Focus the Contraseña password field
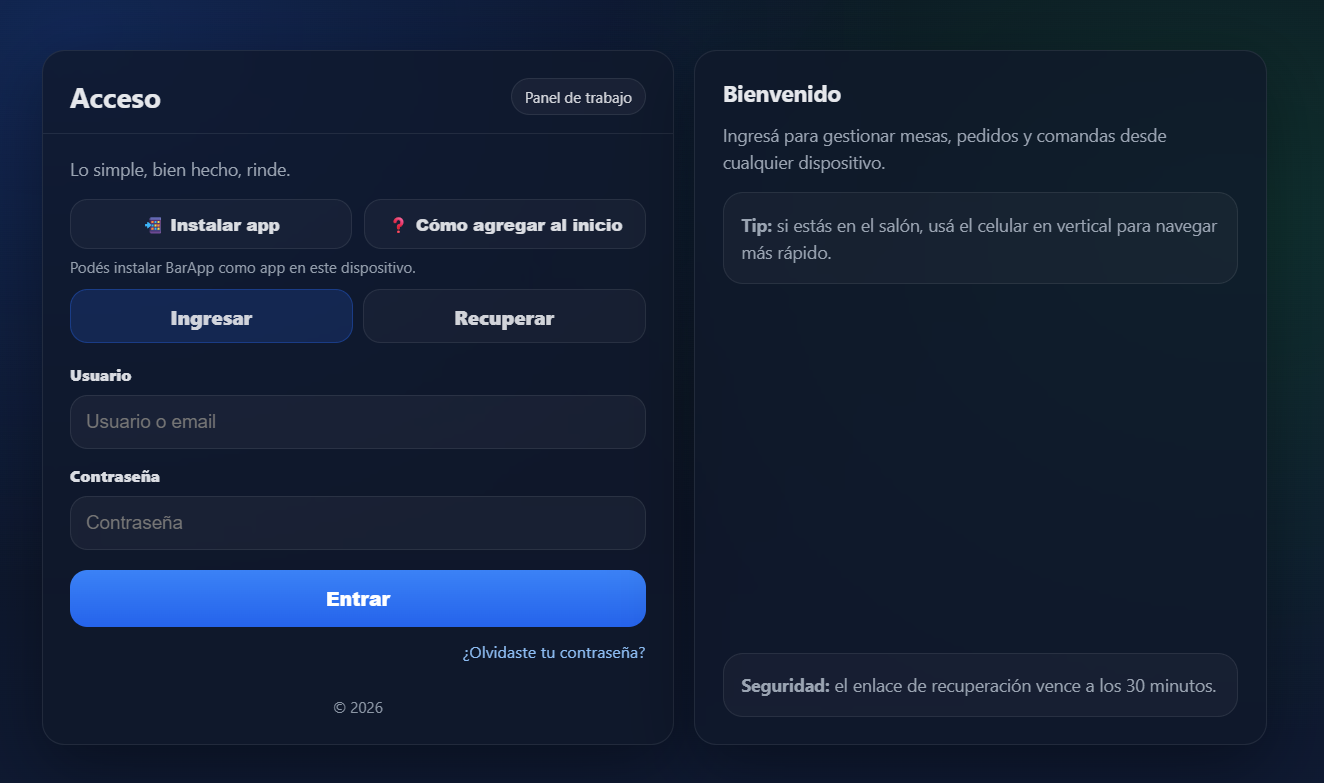Image resolution: width=1324 pixels, height=783 pixels. pyautogui.click(x=357, y=522)
